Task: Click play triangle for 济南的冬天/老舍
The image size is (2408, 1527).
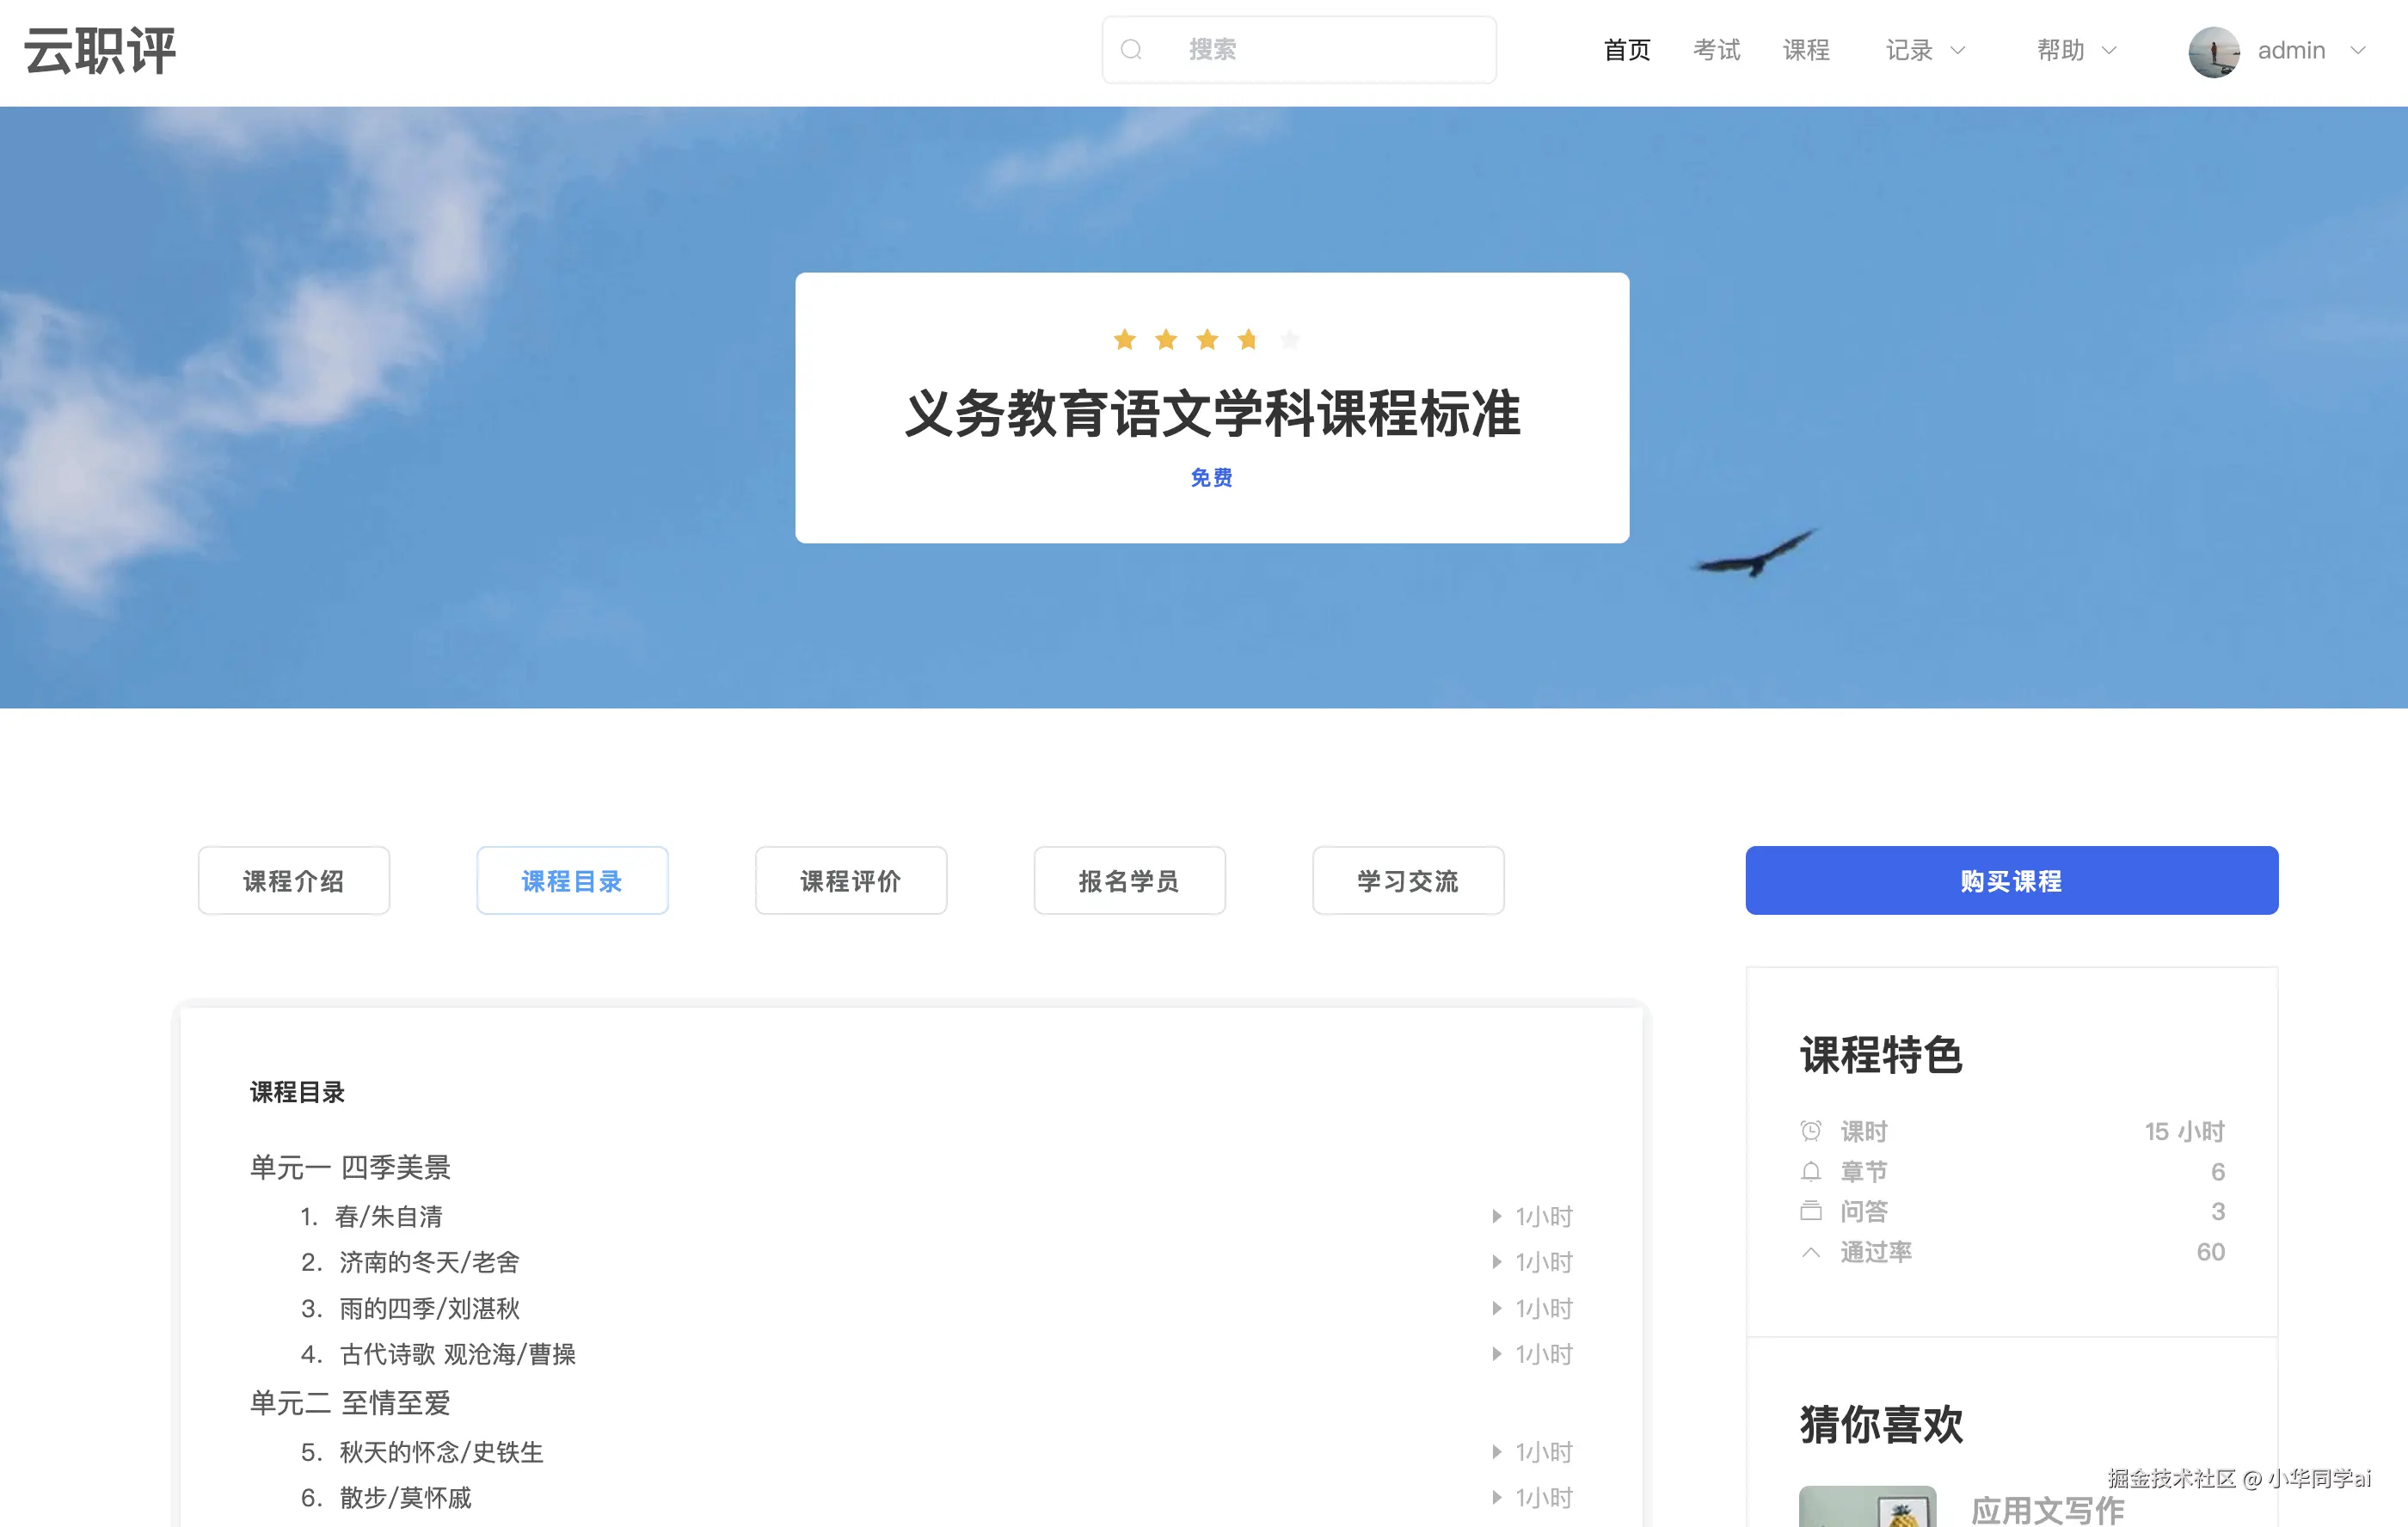Action: [x=1497, y=1262]
